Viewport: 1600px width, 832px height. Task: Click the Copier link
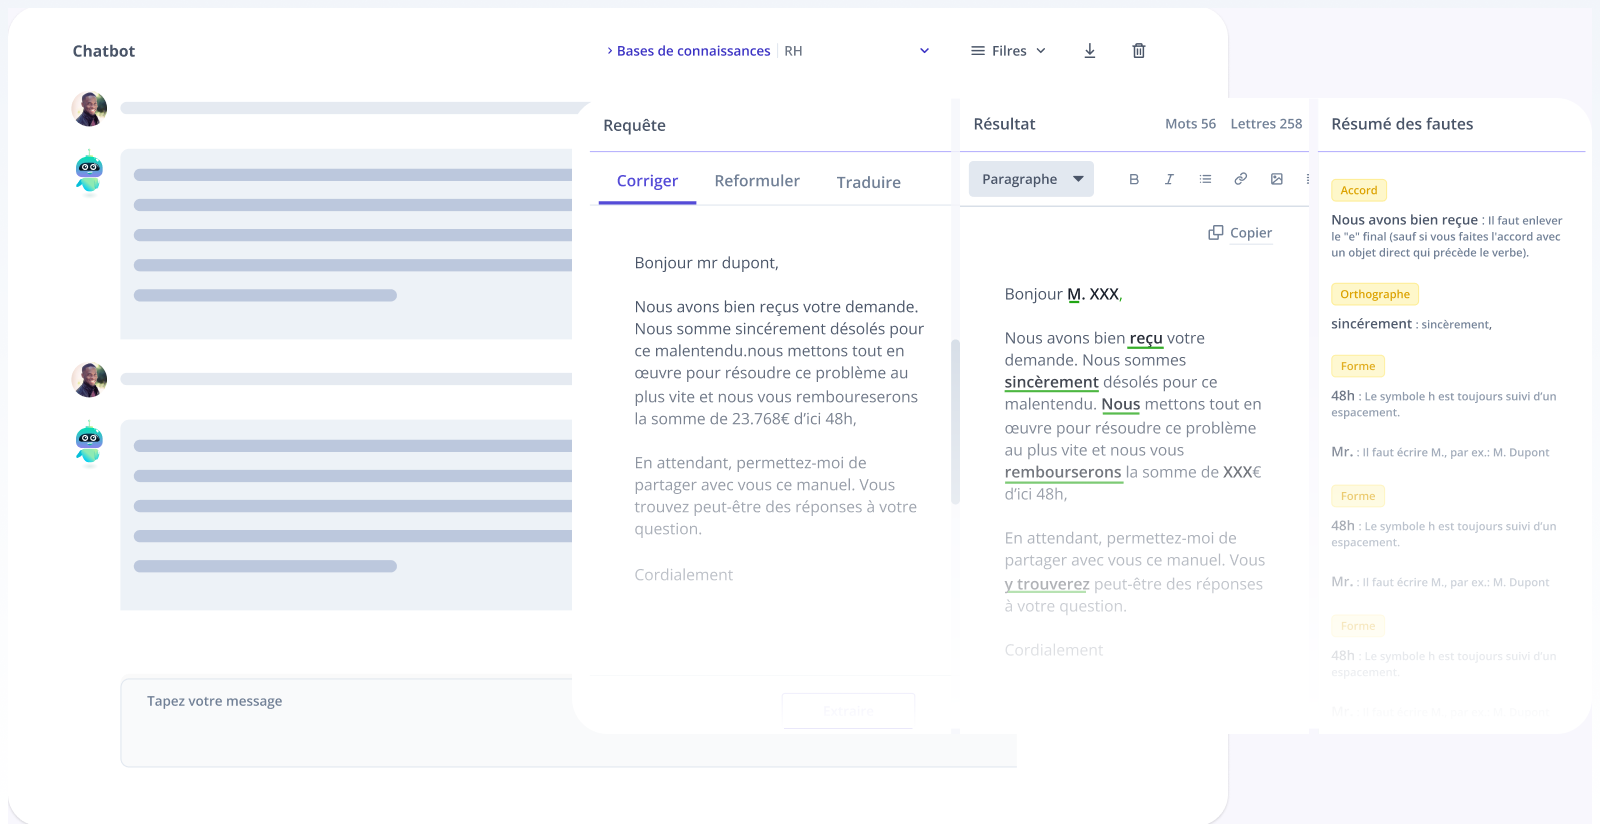pos(1250,233)
